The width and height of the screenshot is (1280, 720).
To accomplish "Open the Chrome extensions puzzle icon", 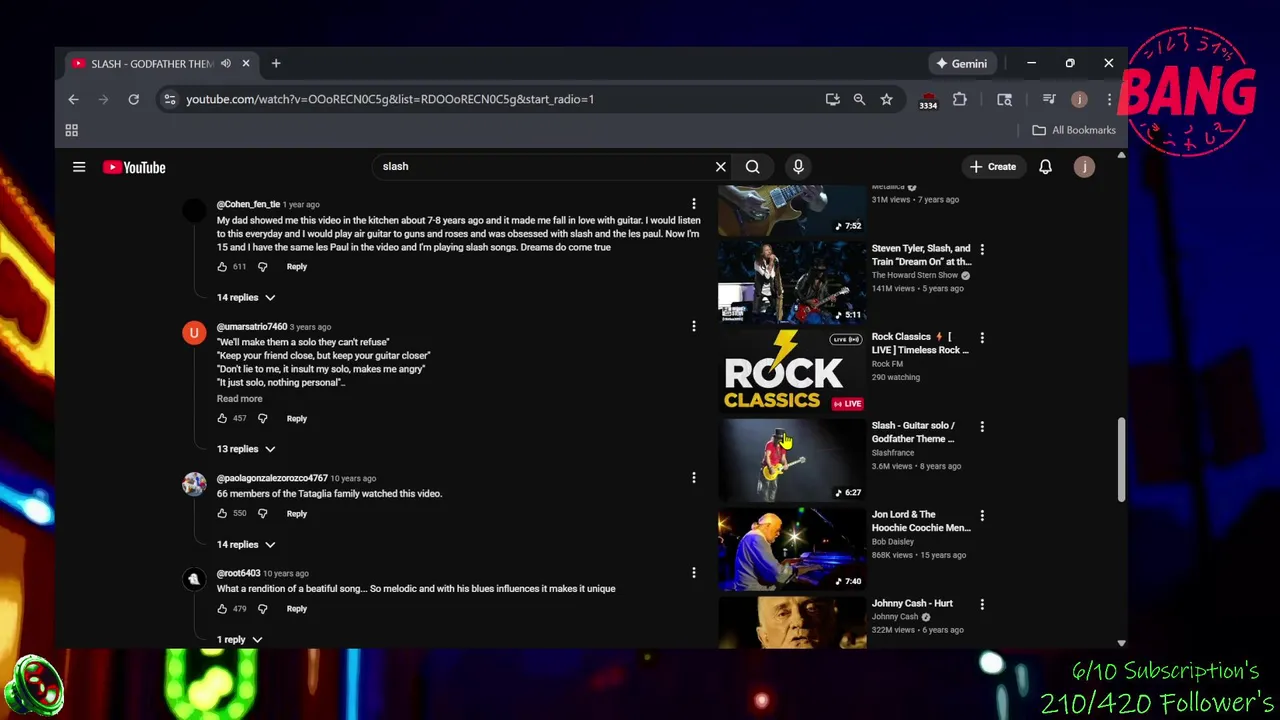I will coord(960,99).
